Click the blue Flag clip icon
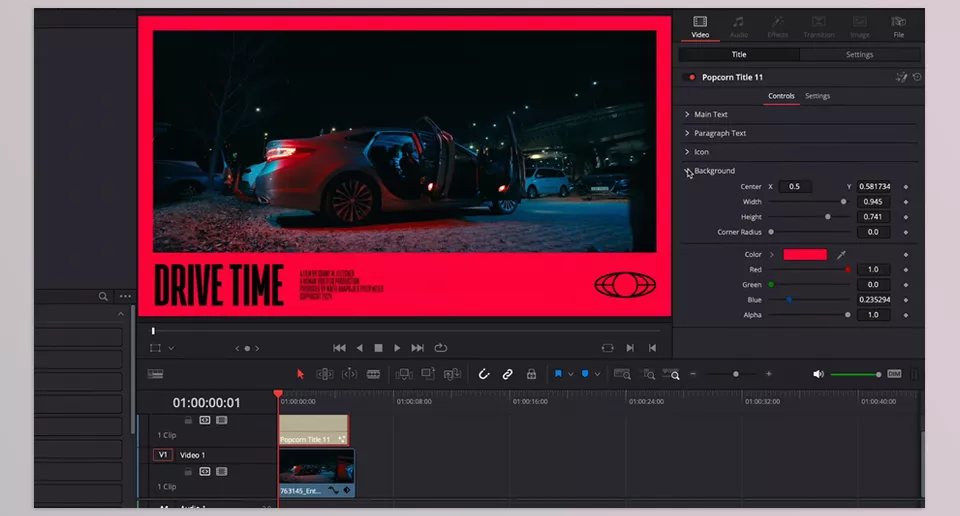The width and height of the screenshot is (960, 516). coord(558,374)
